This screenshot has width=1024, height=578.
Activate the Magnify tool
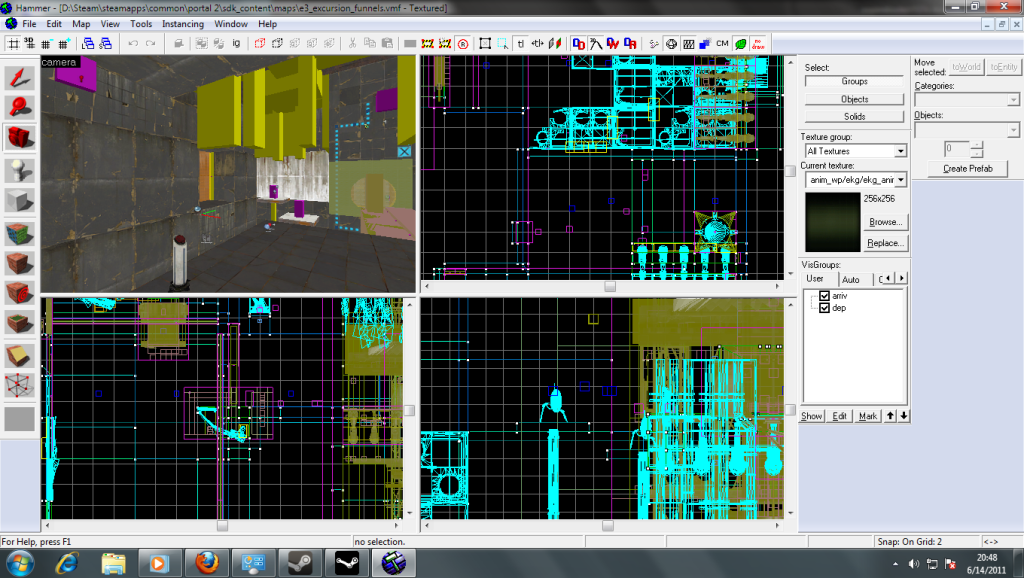pos(20,108)
